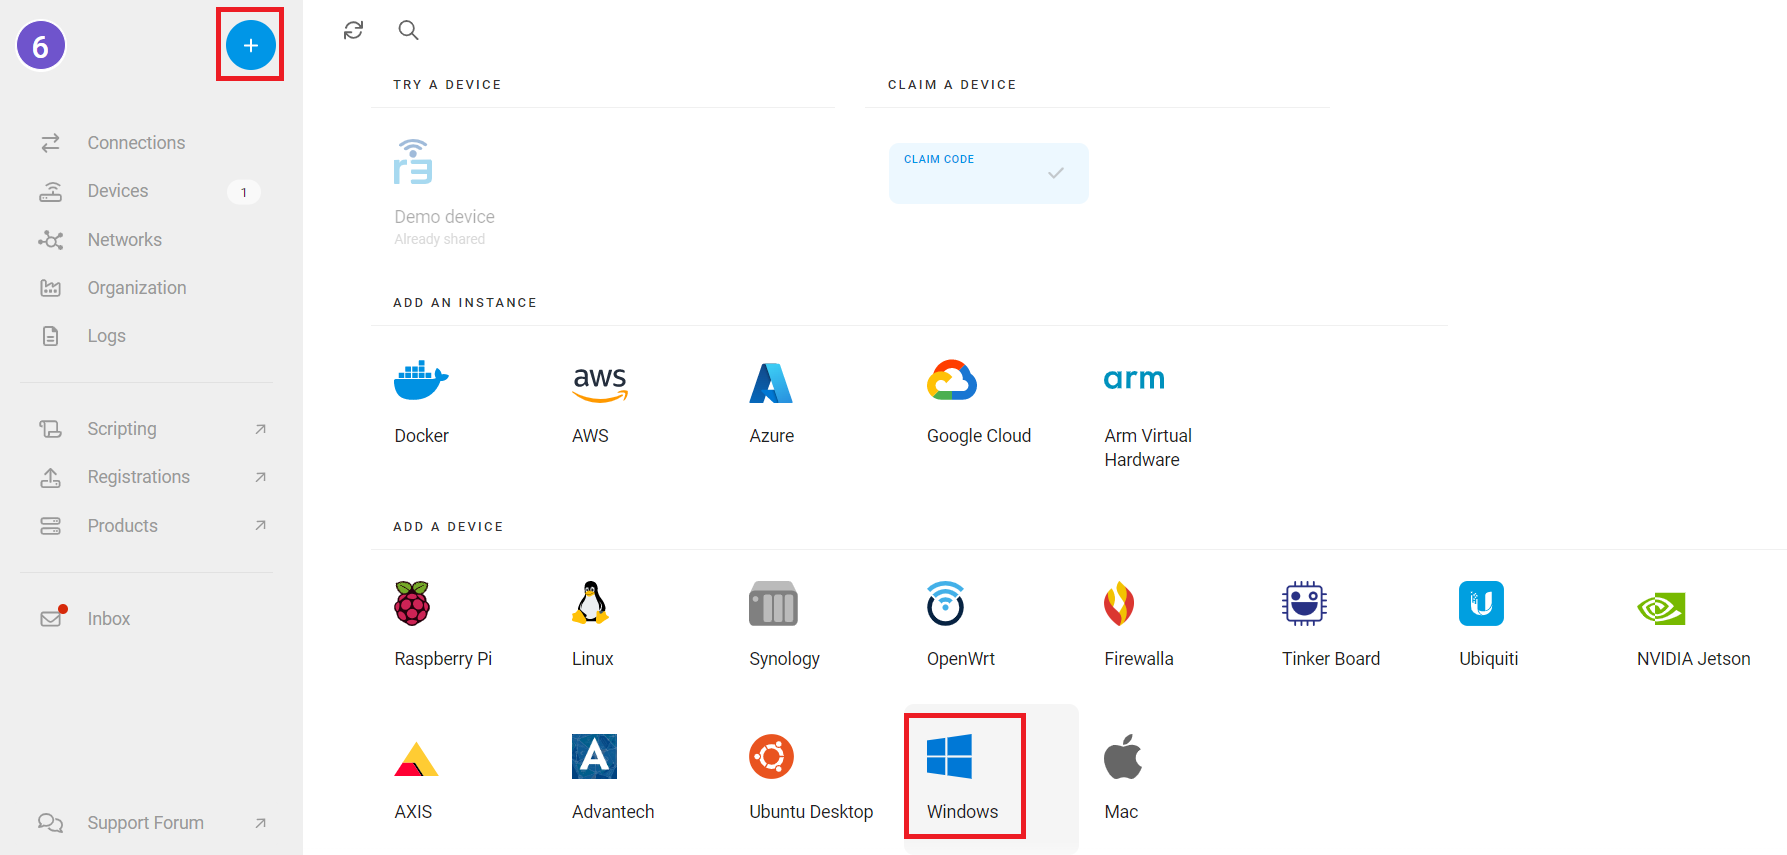Screen dimensions: 1787x855
Task: Open Logs in the sidebar
Action: 106,336
